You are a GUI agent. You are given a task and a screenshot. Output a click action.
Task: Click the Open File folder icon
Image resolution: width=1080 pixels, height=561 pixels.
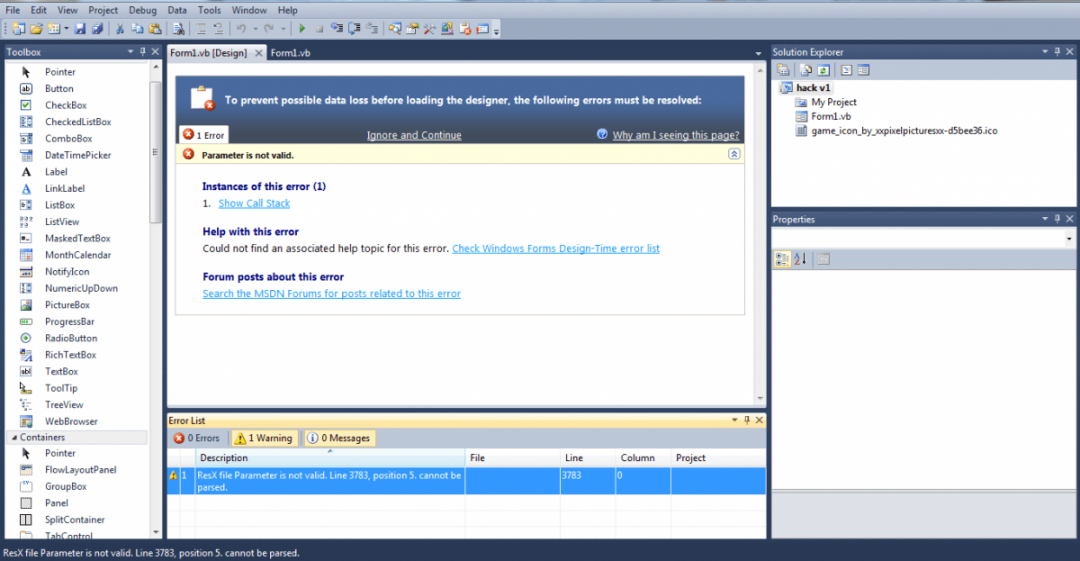click(x=36, y=29)
